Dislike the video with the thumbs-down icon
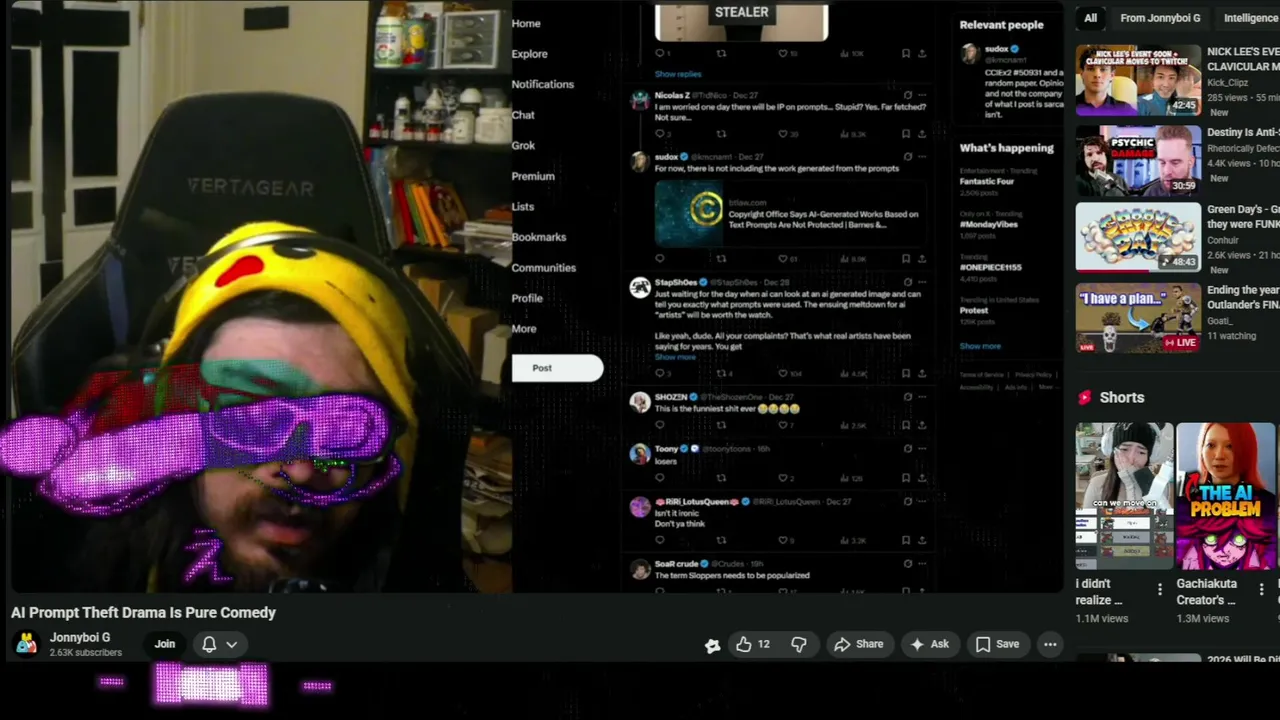1280x720 pixels. pos(799,644)
